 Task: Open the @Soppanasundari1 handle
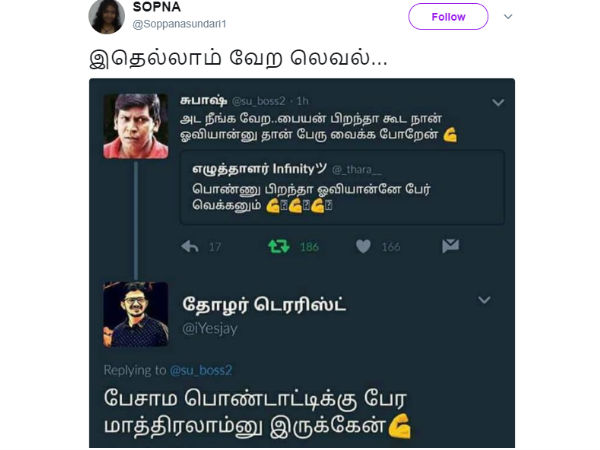pyautogui.click(x=179, y=24)
